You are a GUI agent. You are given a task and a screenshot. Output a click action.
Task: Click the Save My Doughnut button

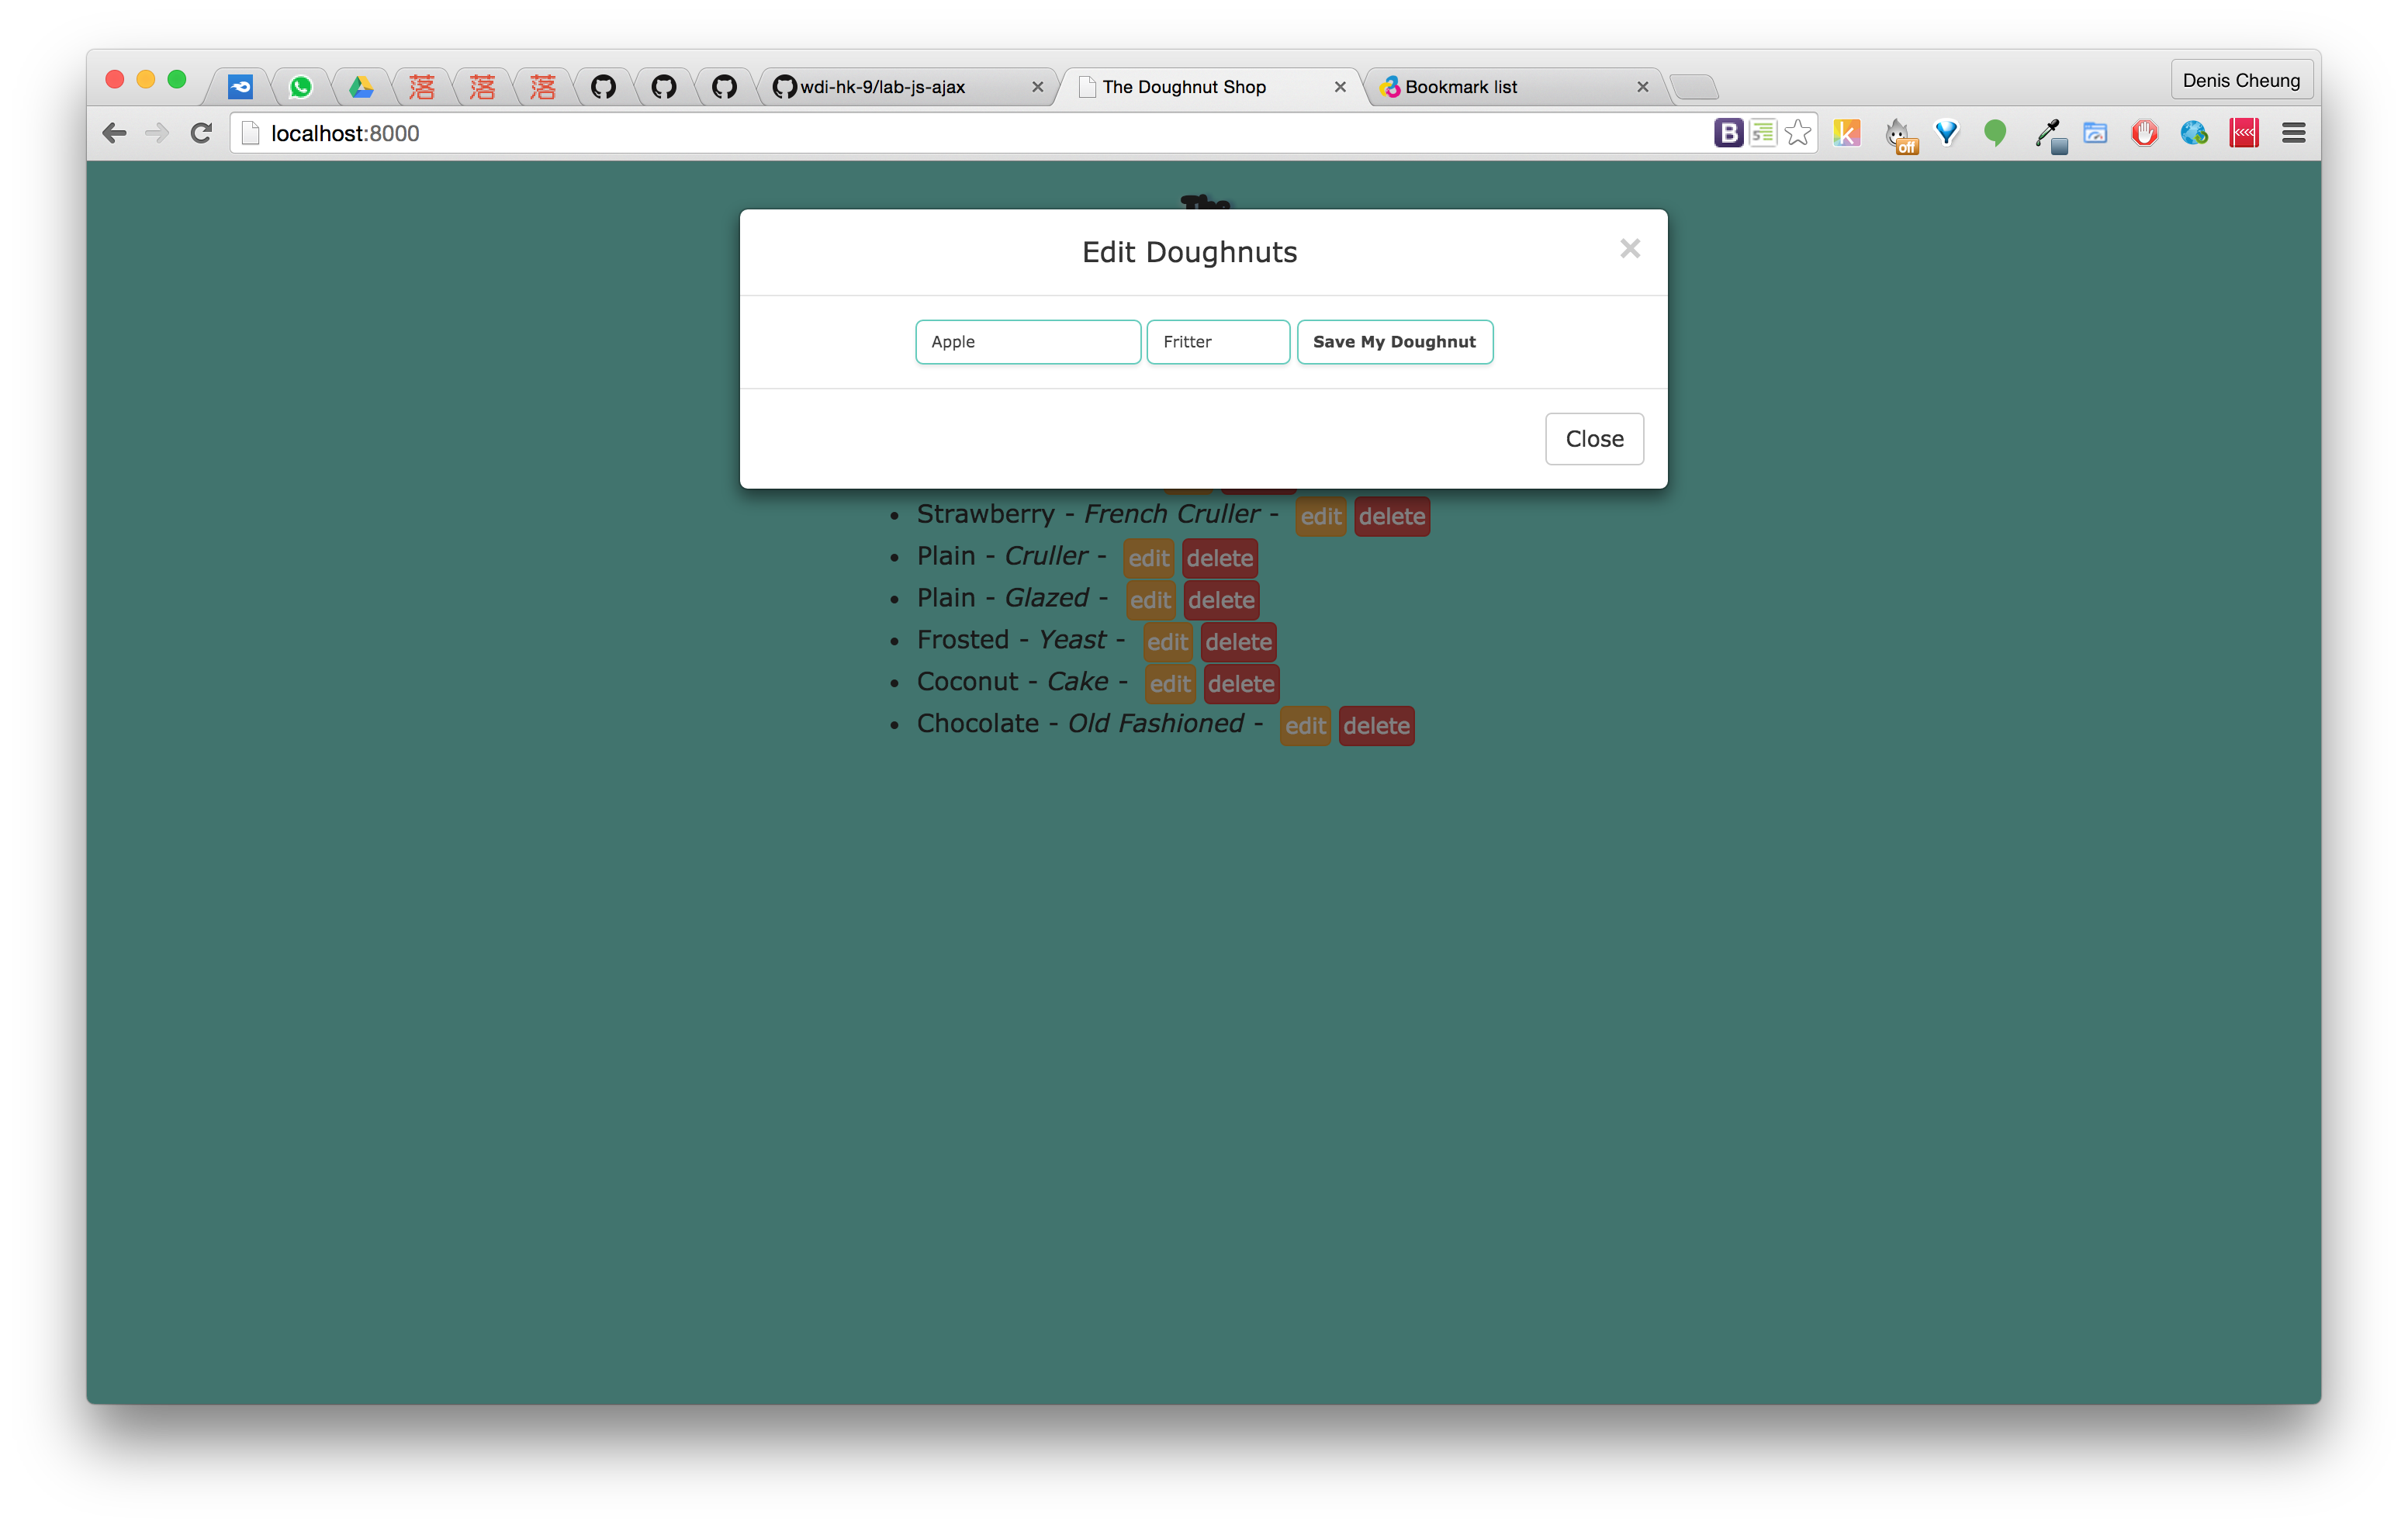click(x=1394, y=342)
